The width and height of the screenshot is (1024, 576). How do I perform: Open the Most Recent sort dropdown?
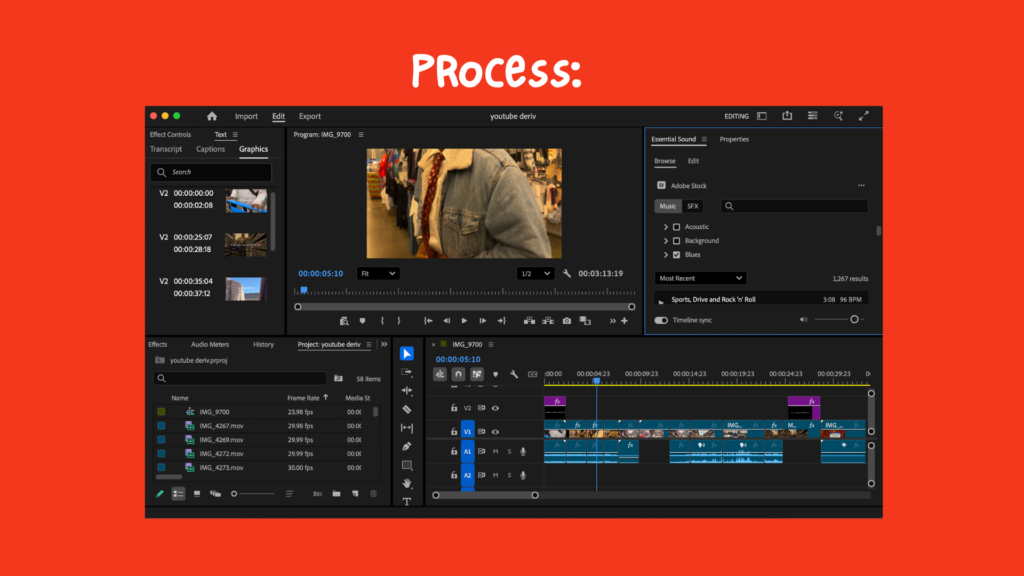click(700, 278)
